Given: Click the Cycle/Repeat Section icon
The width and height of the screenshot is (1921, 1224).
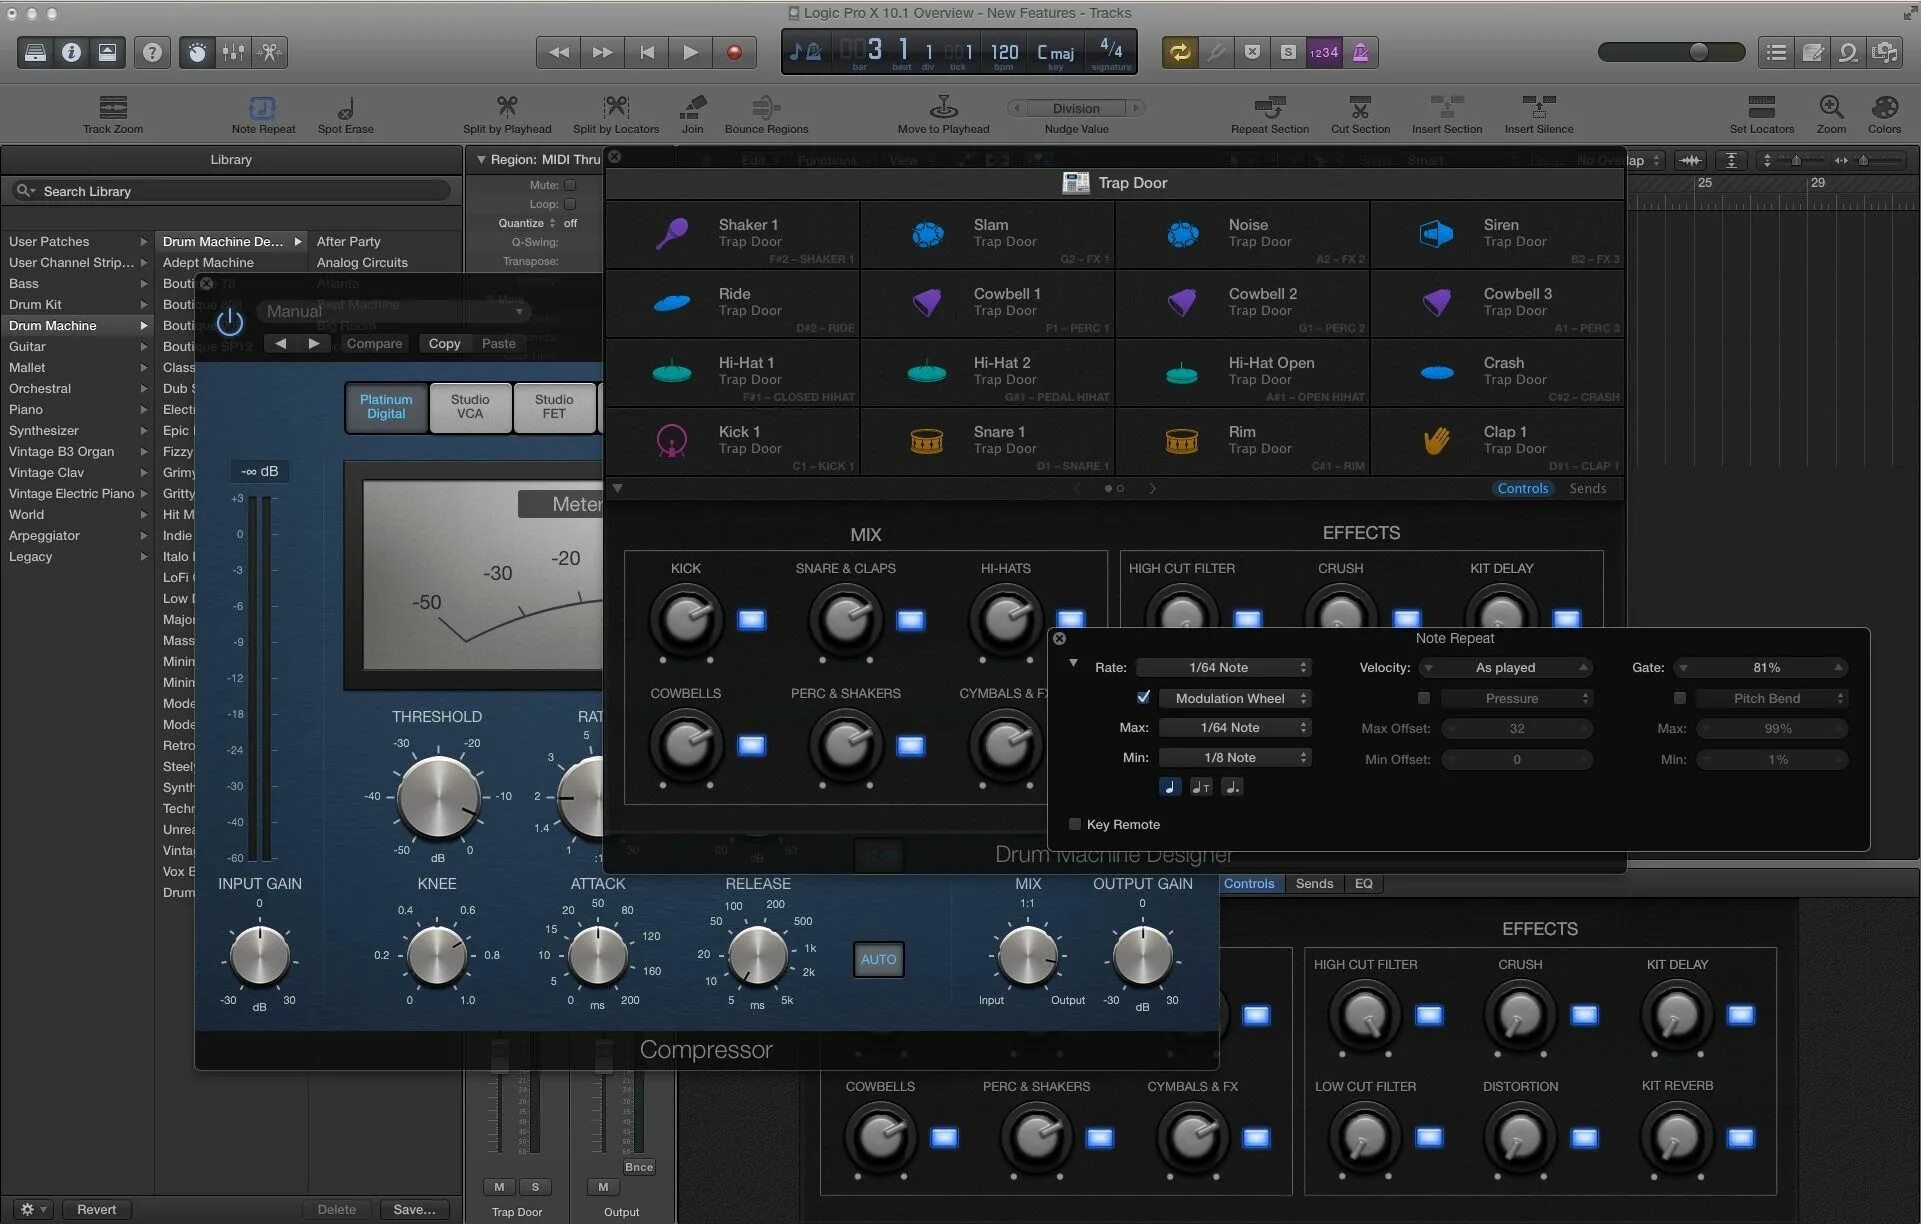Looking at the screenshot, I should pos(1182,52).
